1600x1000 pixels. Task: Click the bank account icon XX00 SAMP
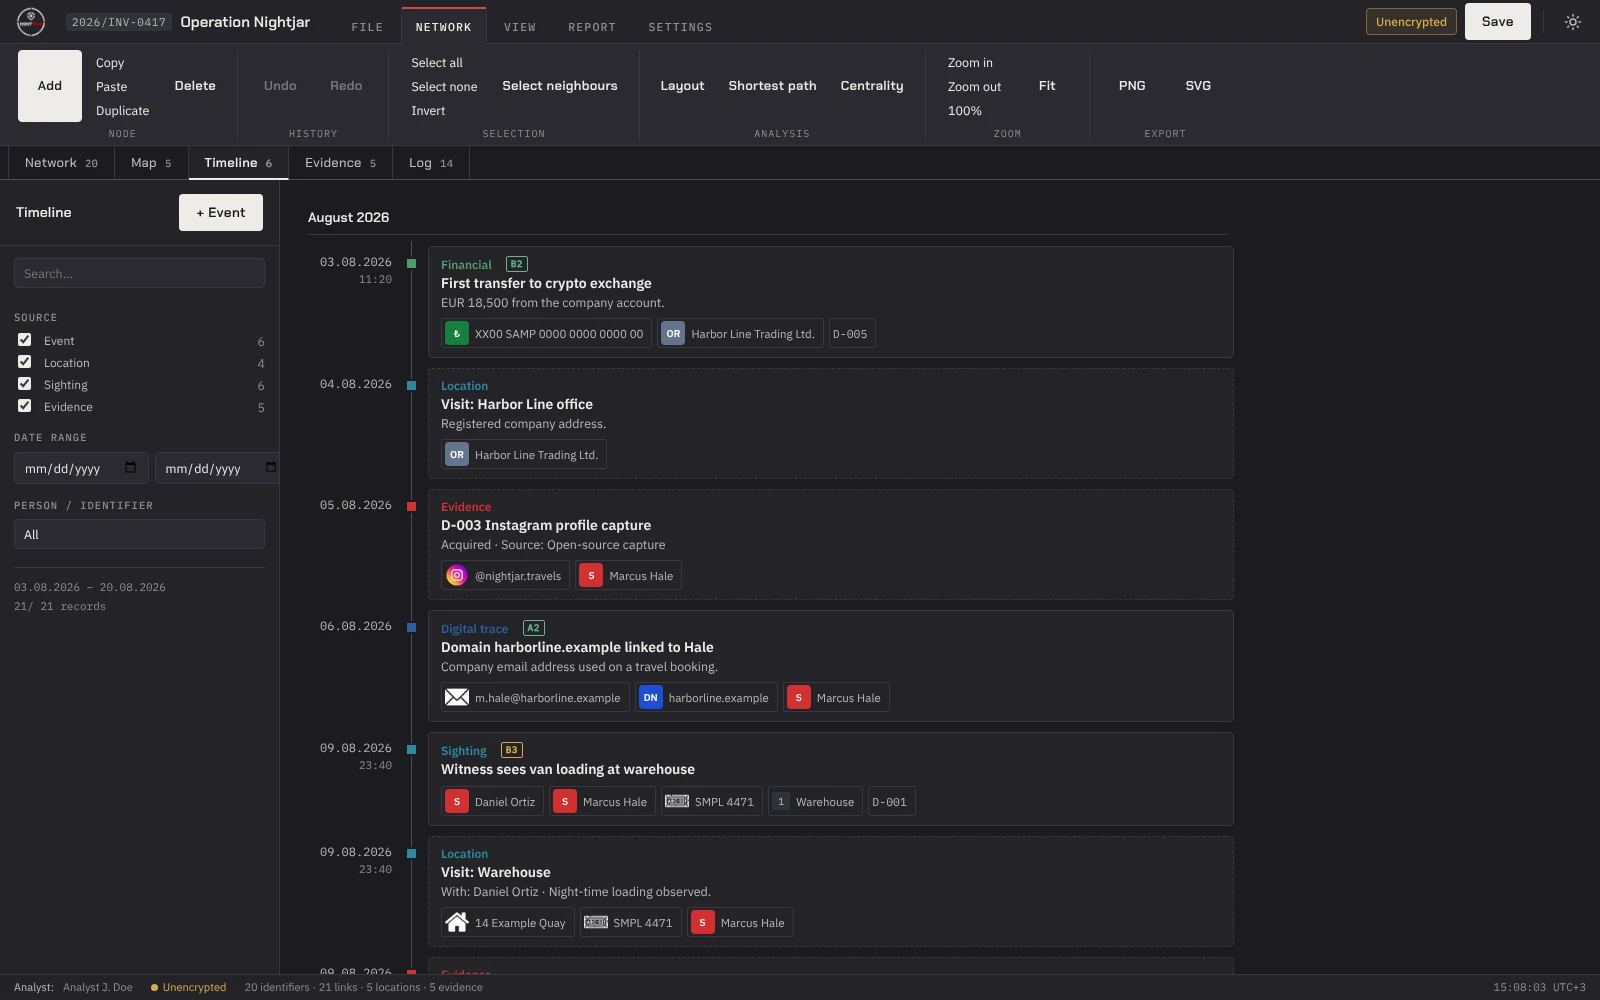(x=457, y=334)
